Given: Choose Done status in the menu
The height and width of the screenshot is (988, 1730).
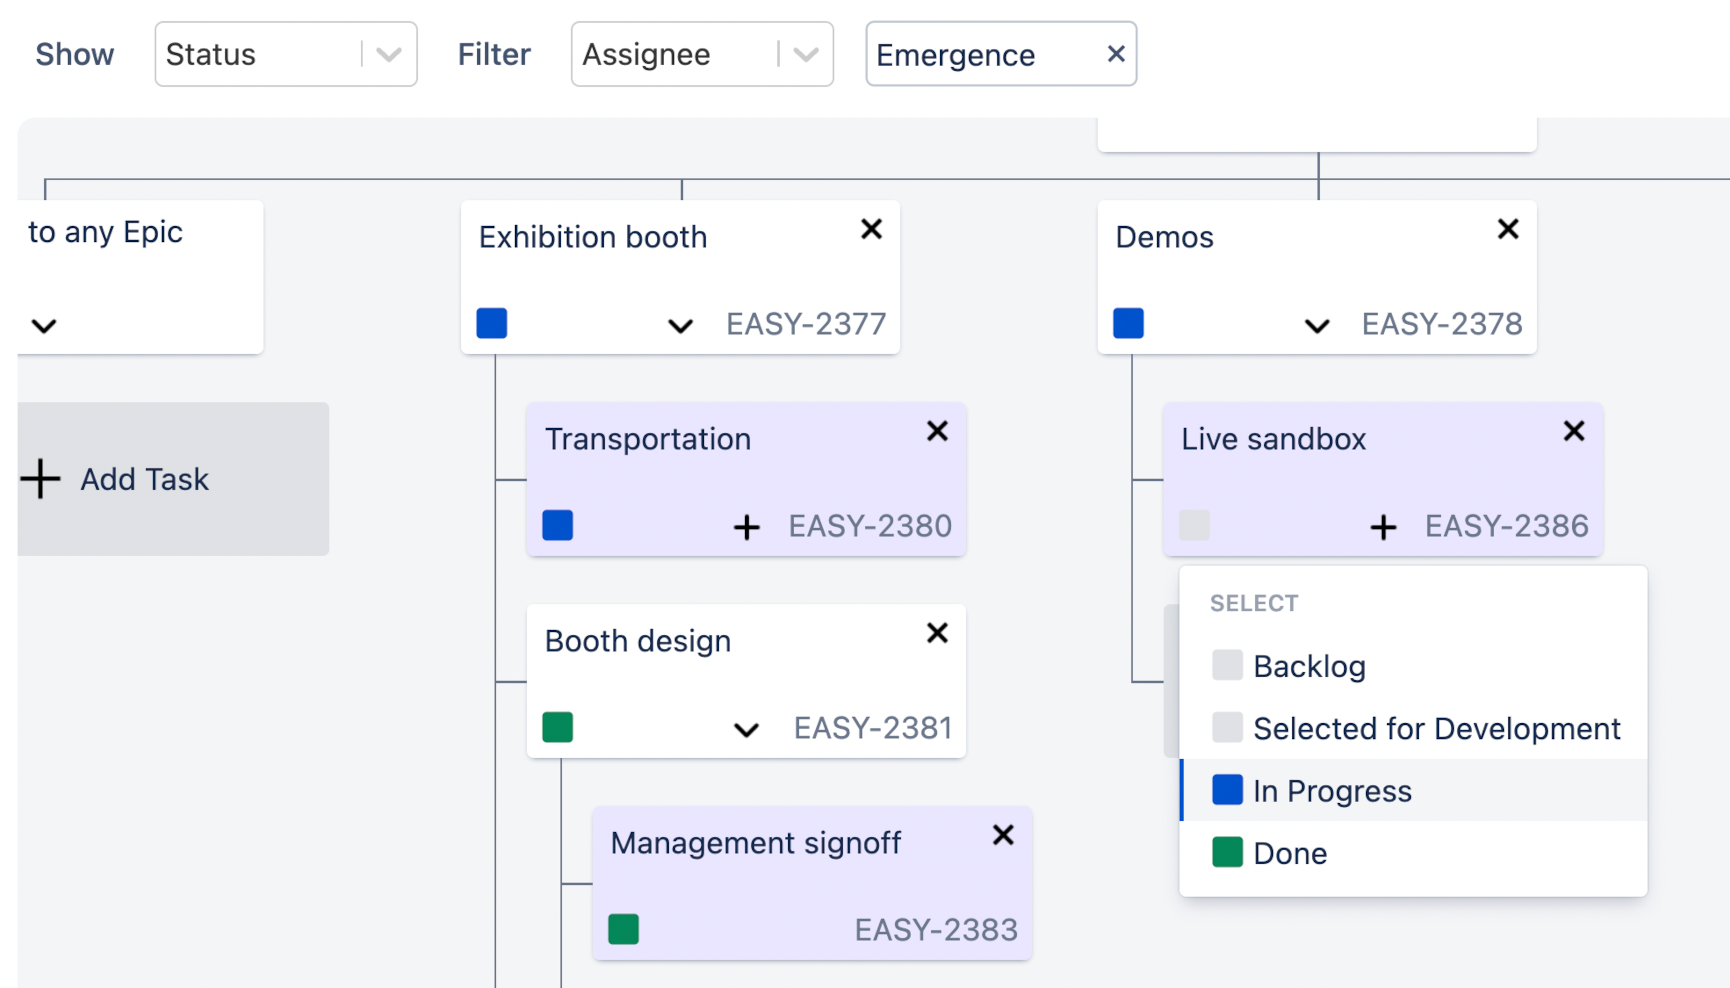Looking at the screenshot, I should 1413,853.
